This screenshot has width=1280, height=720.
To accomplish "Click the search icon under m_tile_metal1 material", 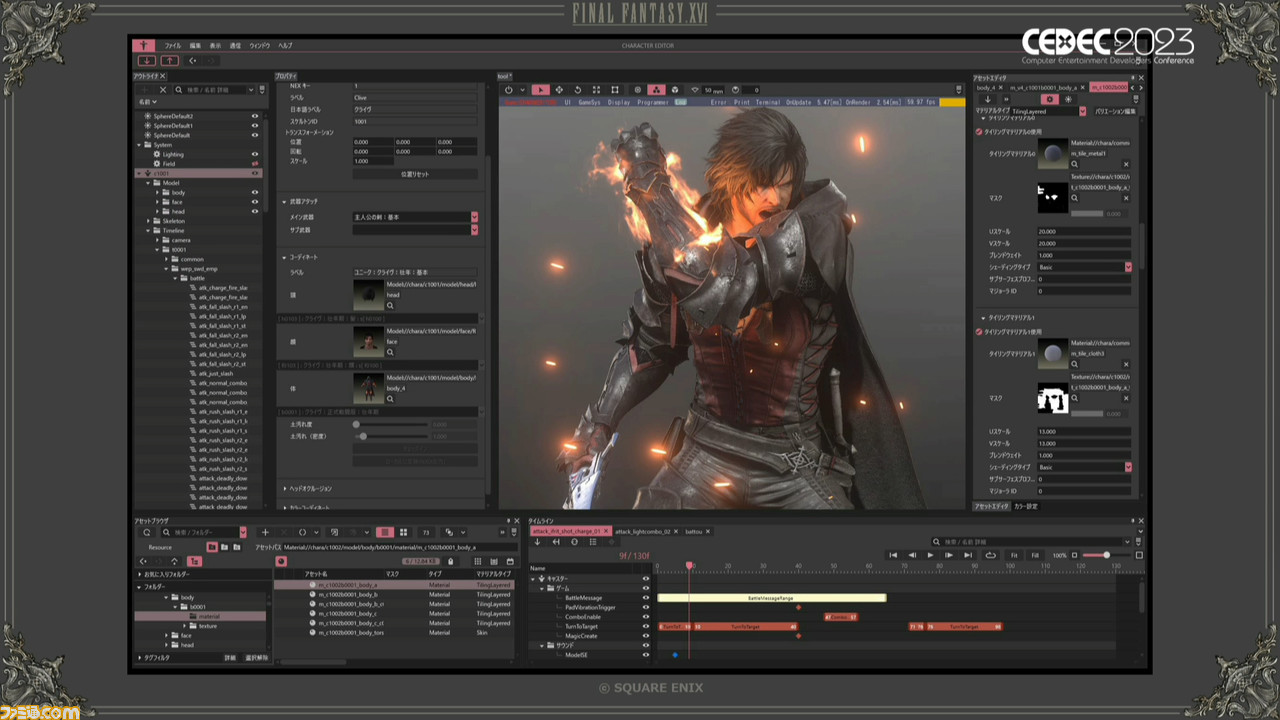I will click(1075, 164).
